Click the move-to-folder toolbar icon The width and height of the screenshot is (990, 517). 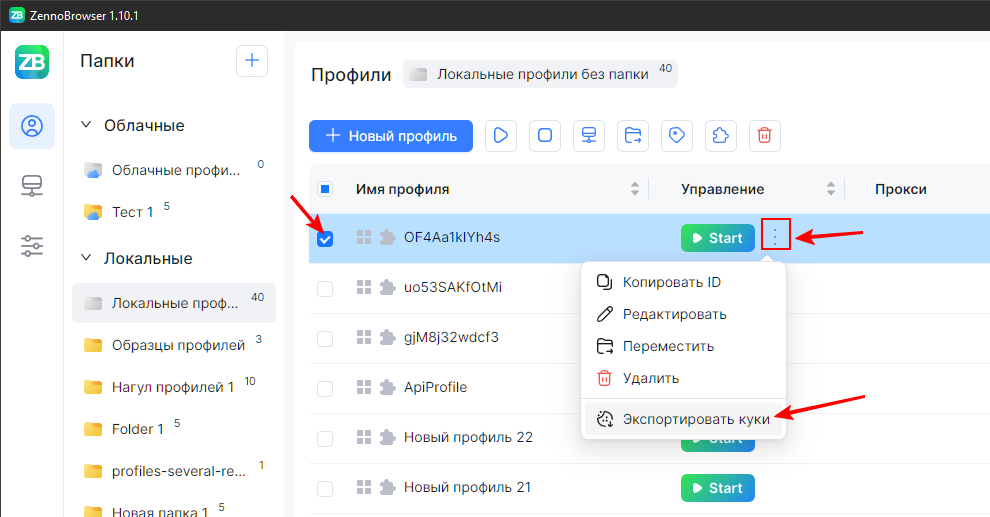[633, 136]
